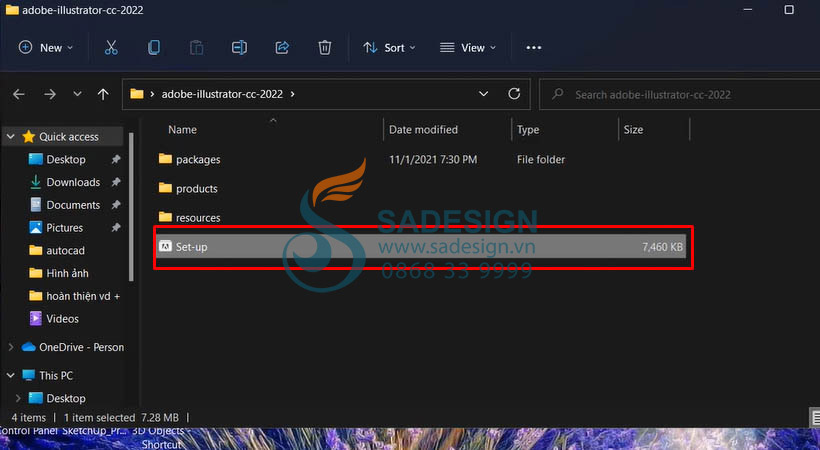
Task: Click the OneDrive cloud icon
Action: tap(29, 347)
